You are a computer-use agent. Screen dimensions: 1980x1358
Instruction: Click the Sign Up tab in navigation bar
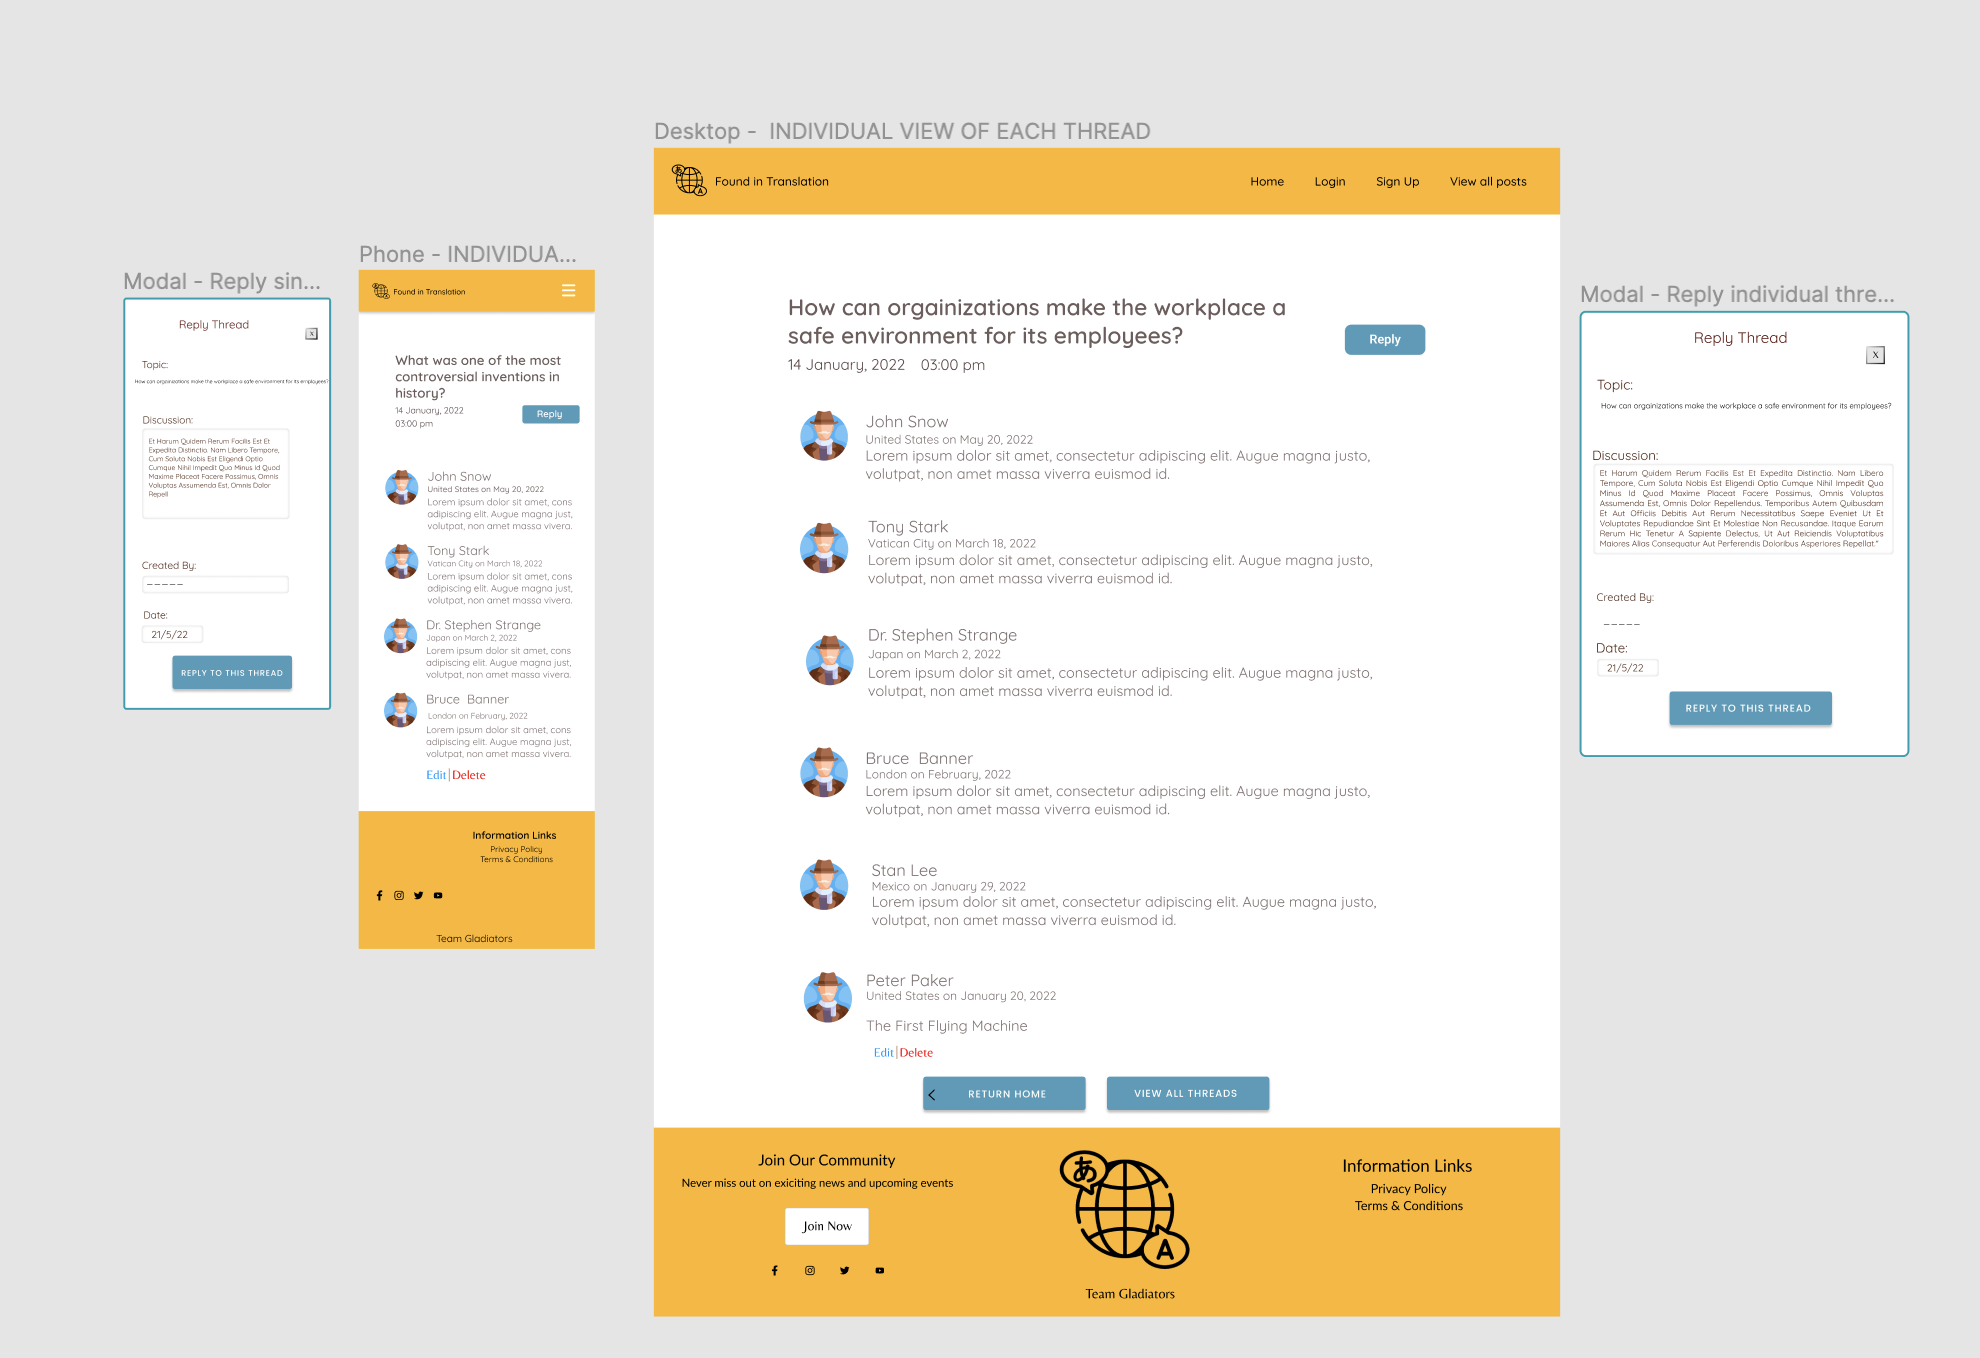pos(1392,182)
